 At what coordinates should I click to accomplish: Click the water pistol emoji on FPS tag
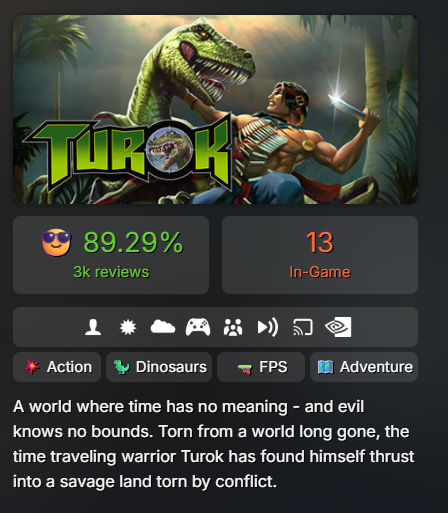(245, 369)
